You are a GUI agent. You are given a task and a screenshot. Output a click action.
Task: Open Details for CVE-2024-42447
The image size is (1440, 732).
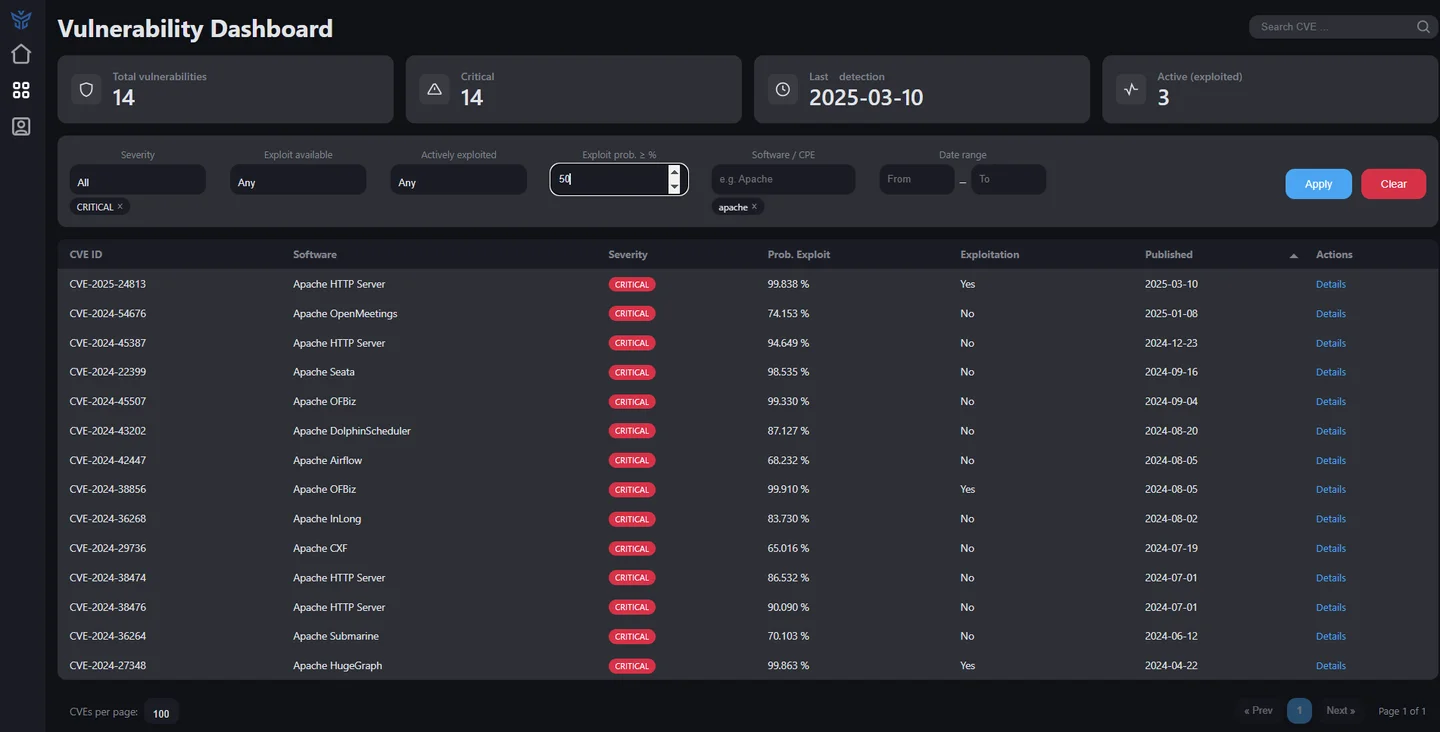coord(1331,461)
